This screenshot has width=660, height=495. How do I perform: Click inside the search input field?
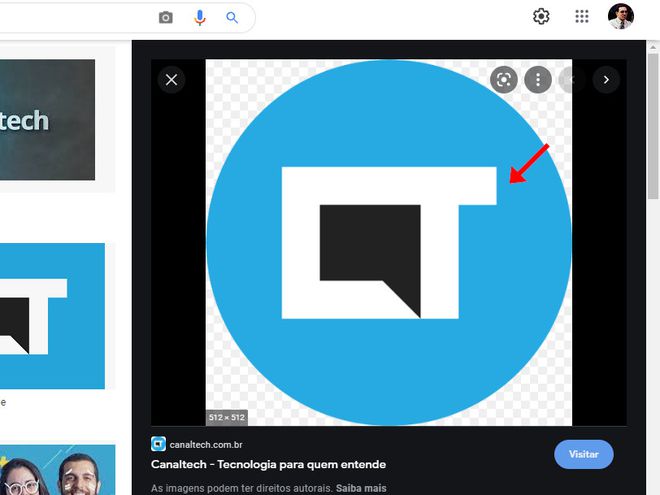click(x=76, y=18)
